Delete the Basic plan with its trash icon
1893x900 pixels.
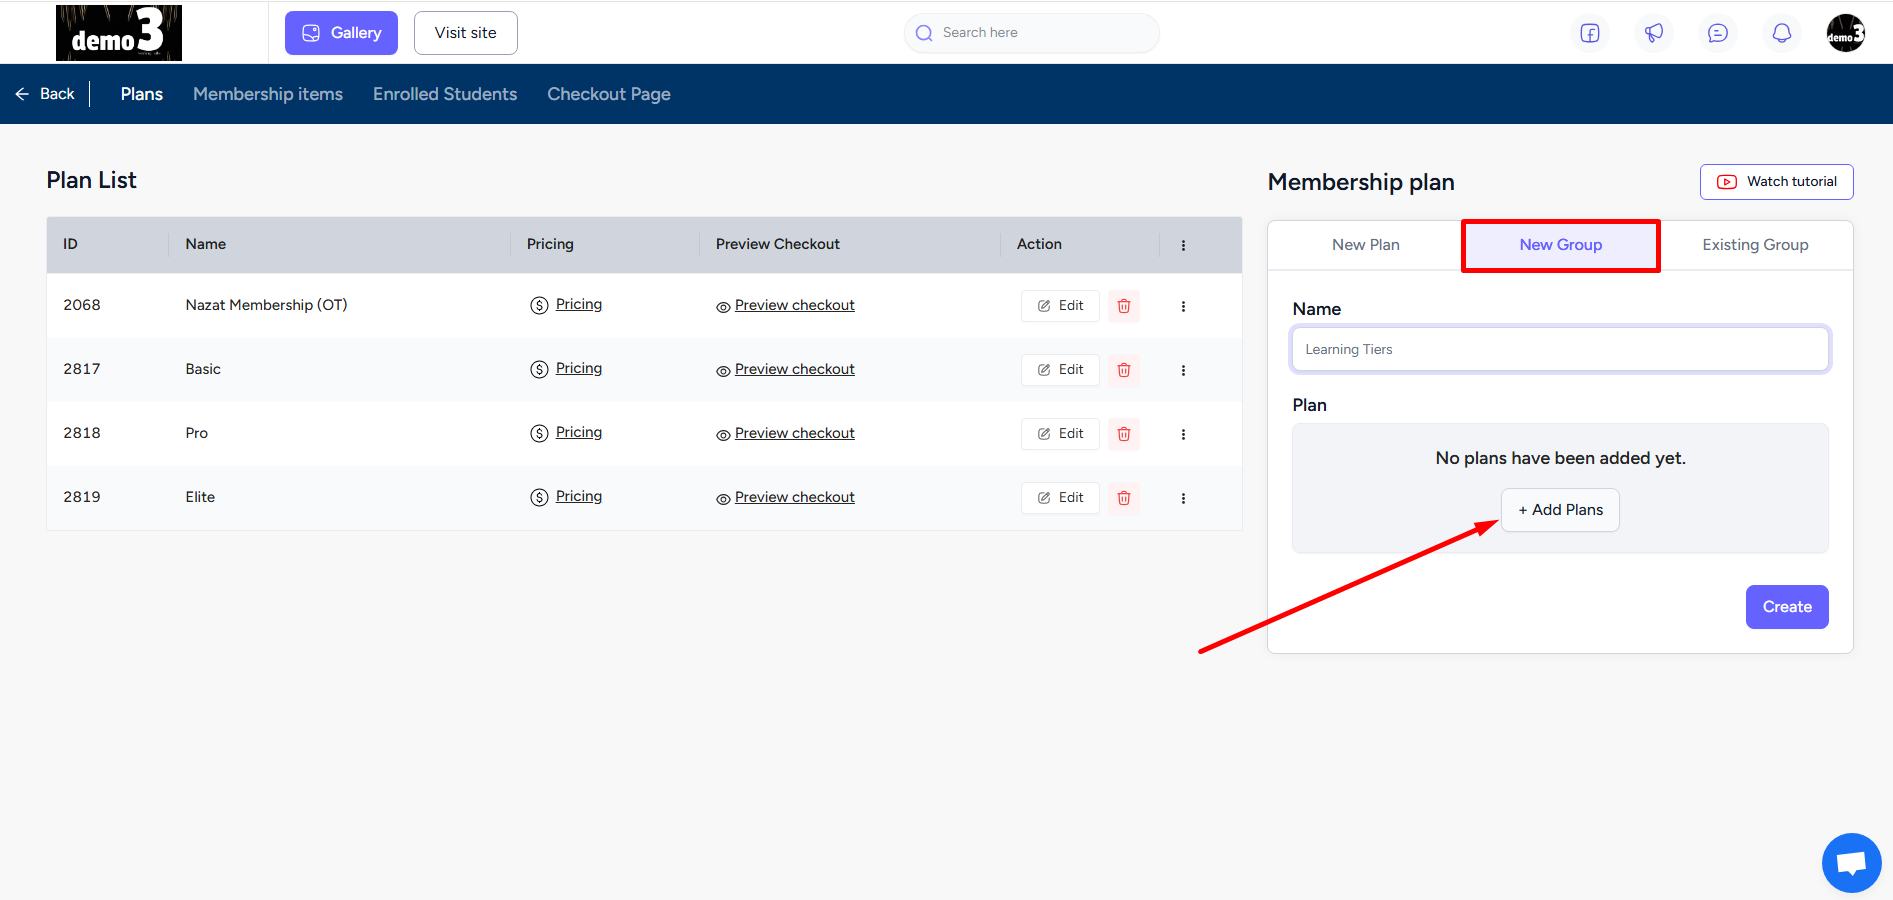[x=1124, y=370]
